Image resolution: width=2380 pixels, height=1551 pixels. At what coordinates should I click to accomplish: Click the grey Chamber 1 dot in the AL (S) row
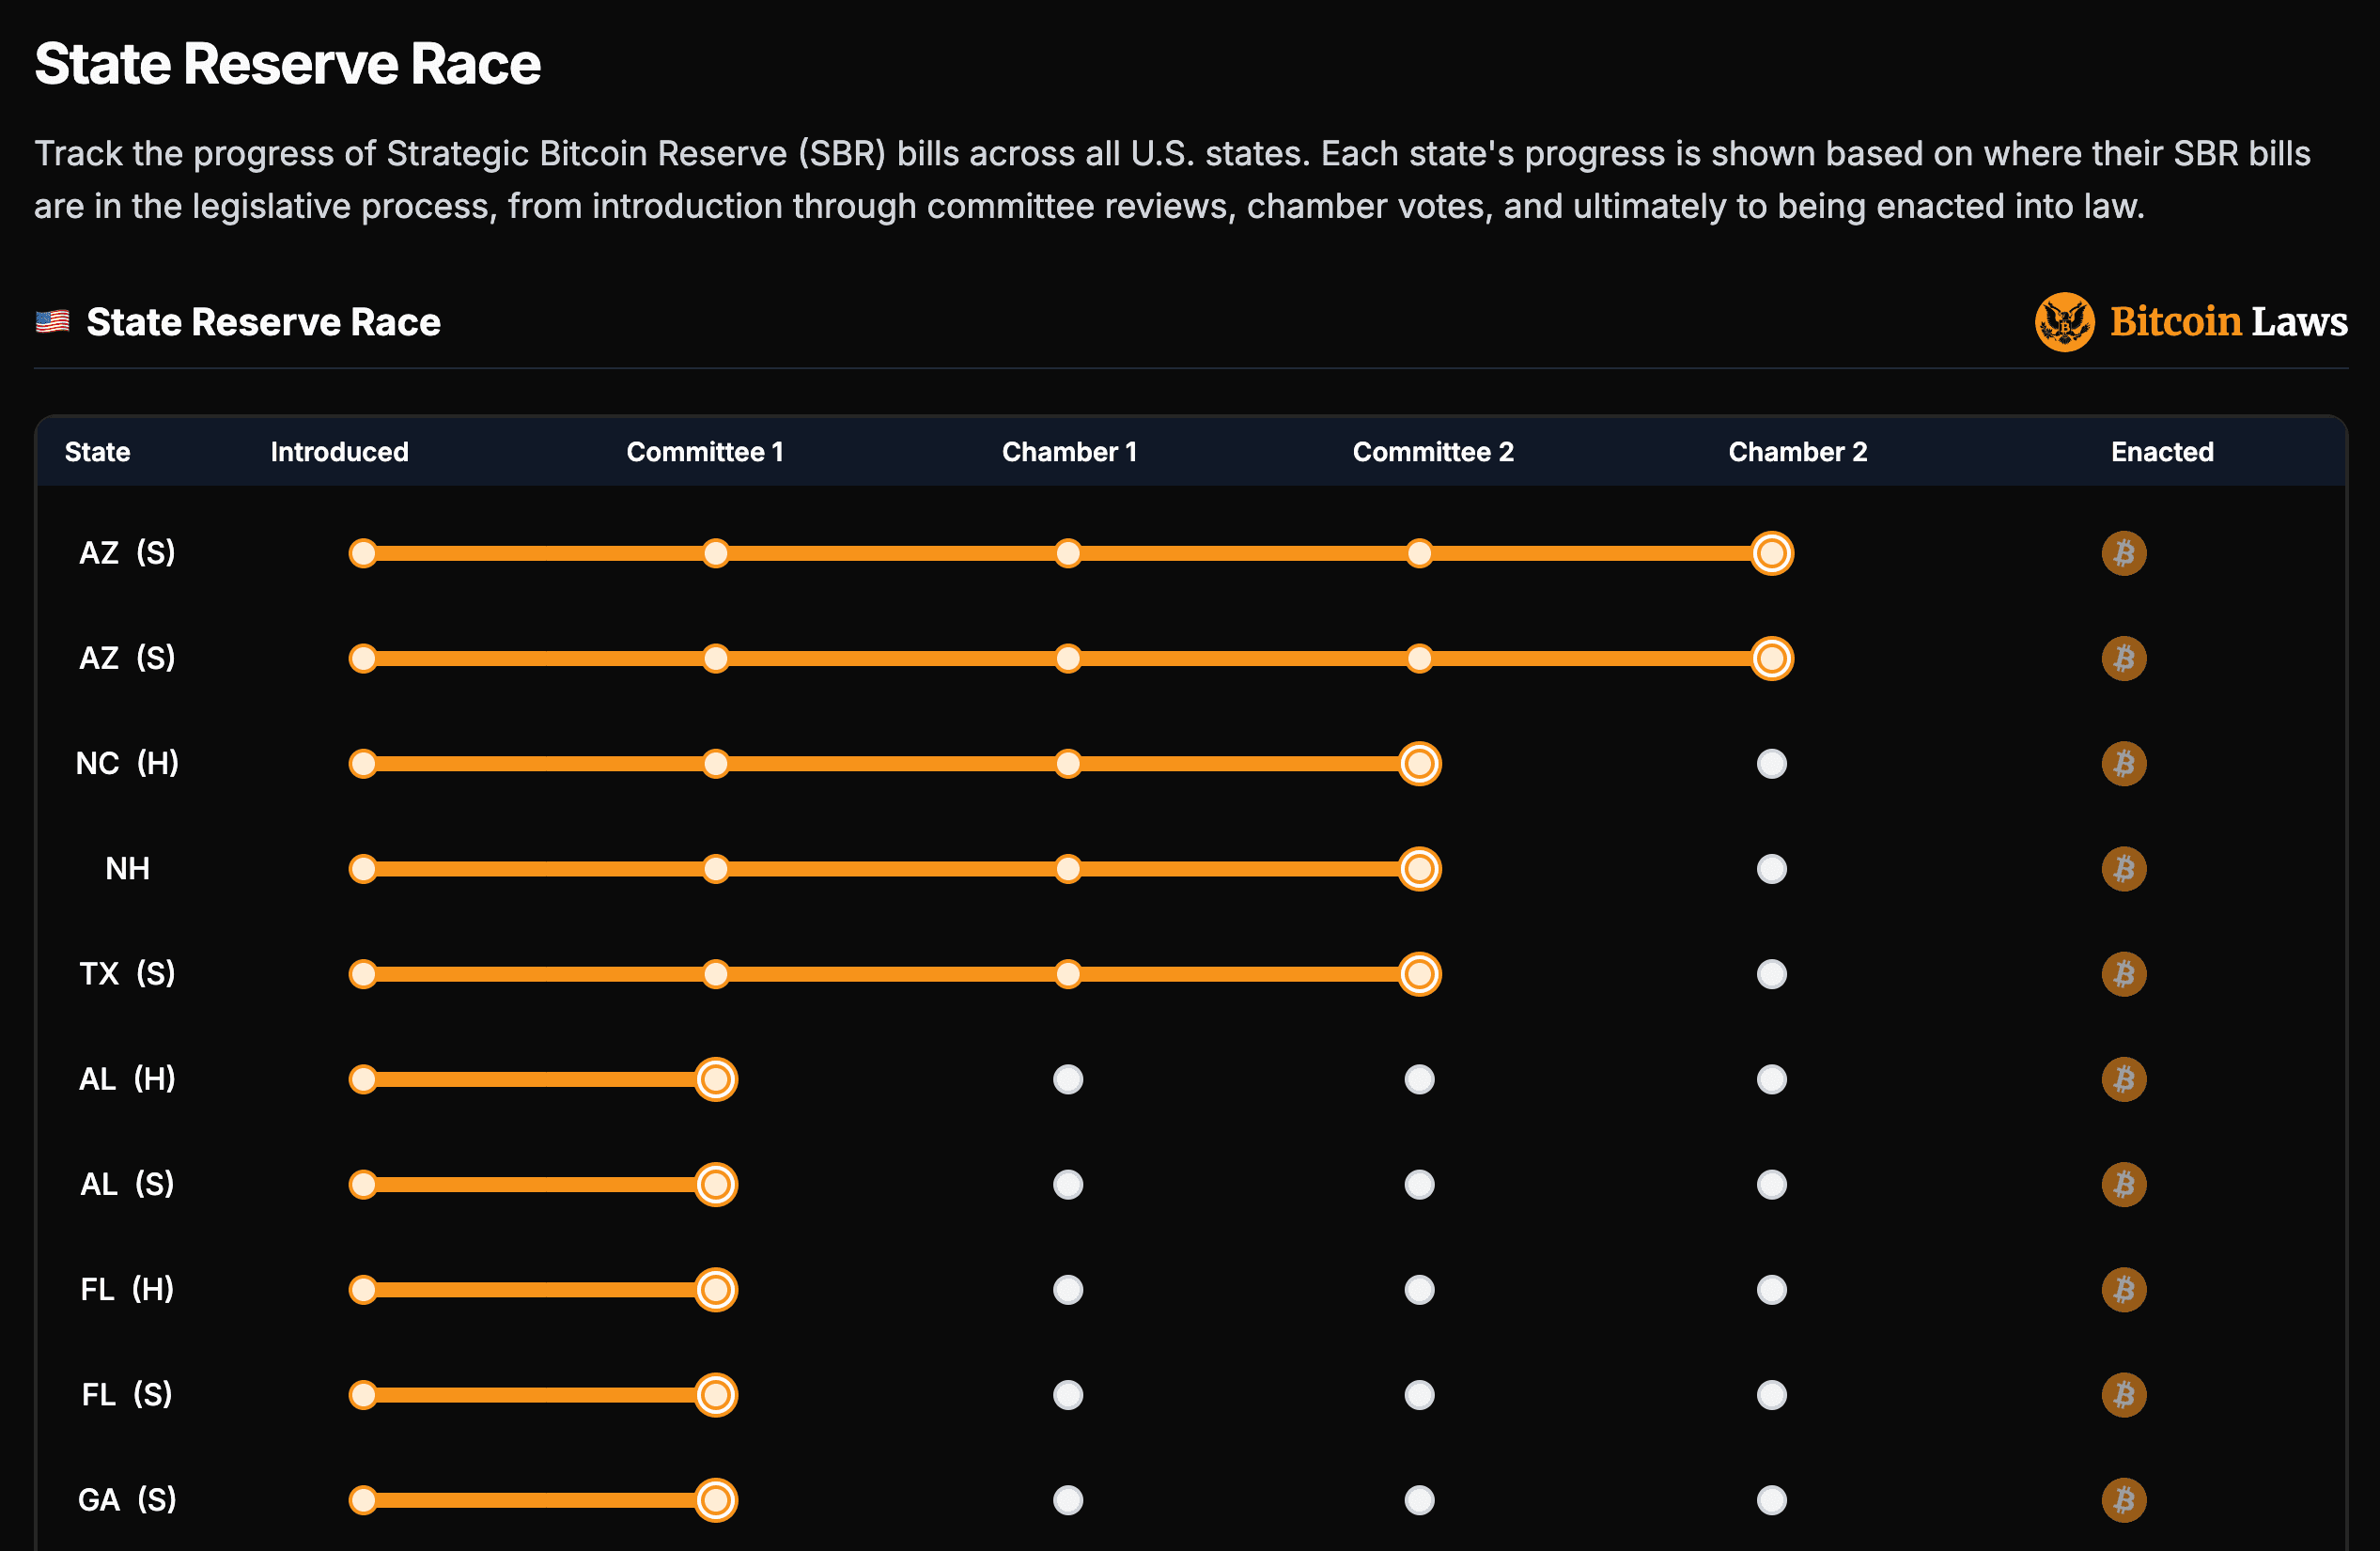[x=1068, y=1185]
